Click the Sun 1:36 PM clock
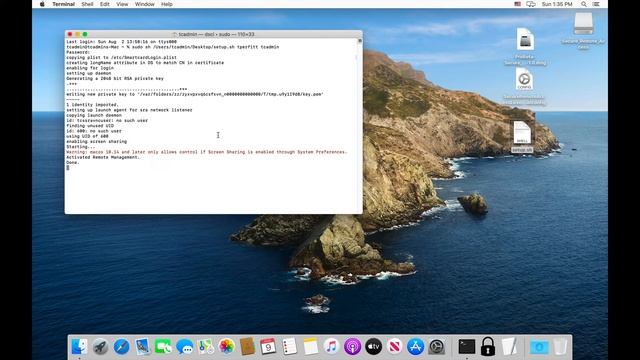This screenshot has width=640, height=360. (557, 4)
